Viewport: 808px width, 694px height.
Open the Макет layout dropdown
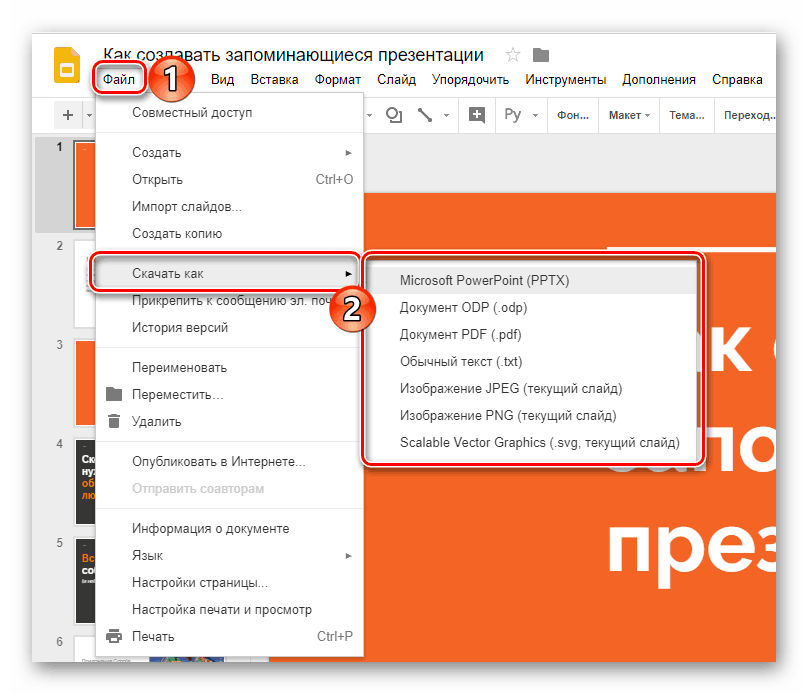(629, 115)
